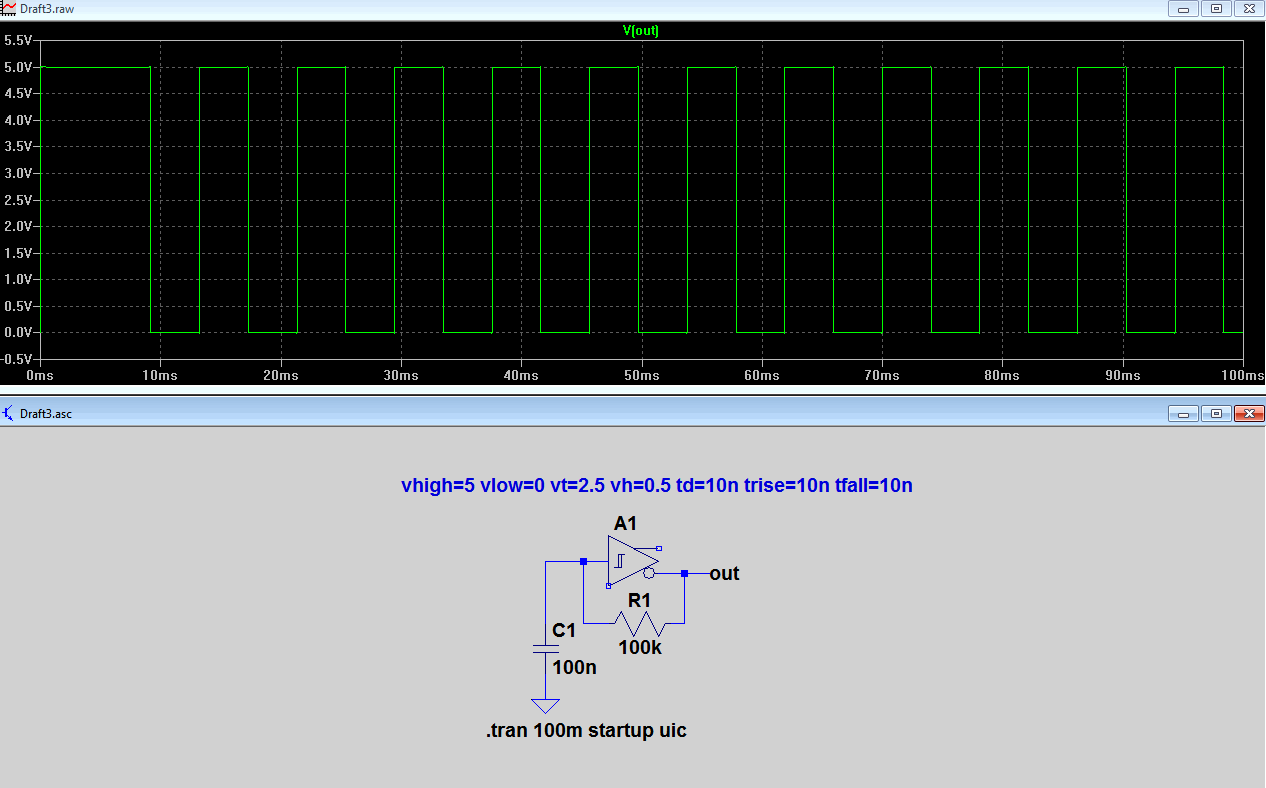This screenshot has width=1266, height=788.
Task: Select the Draft3.asc window icon
Action: [9, 413]
